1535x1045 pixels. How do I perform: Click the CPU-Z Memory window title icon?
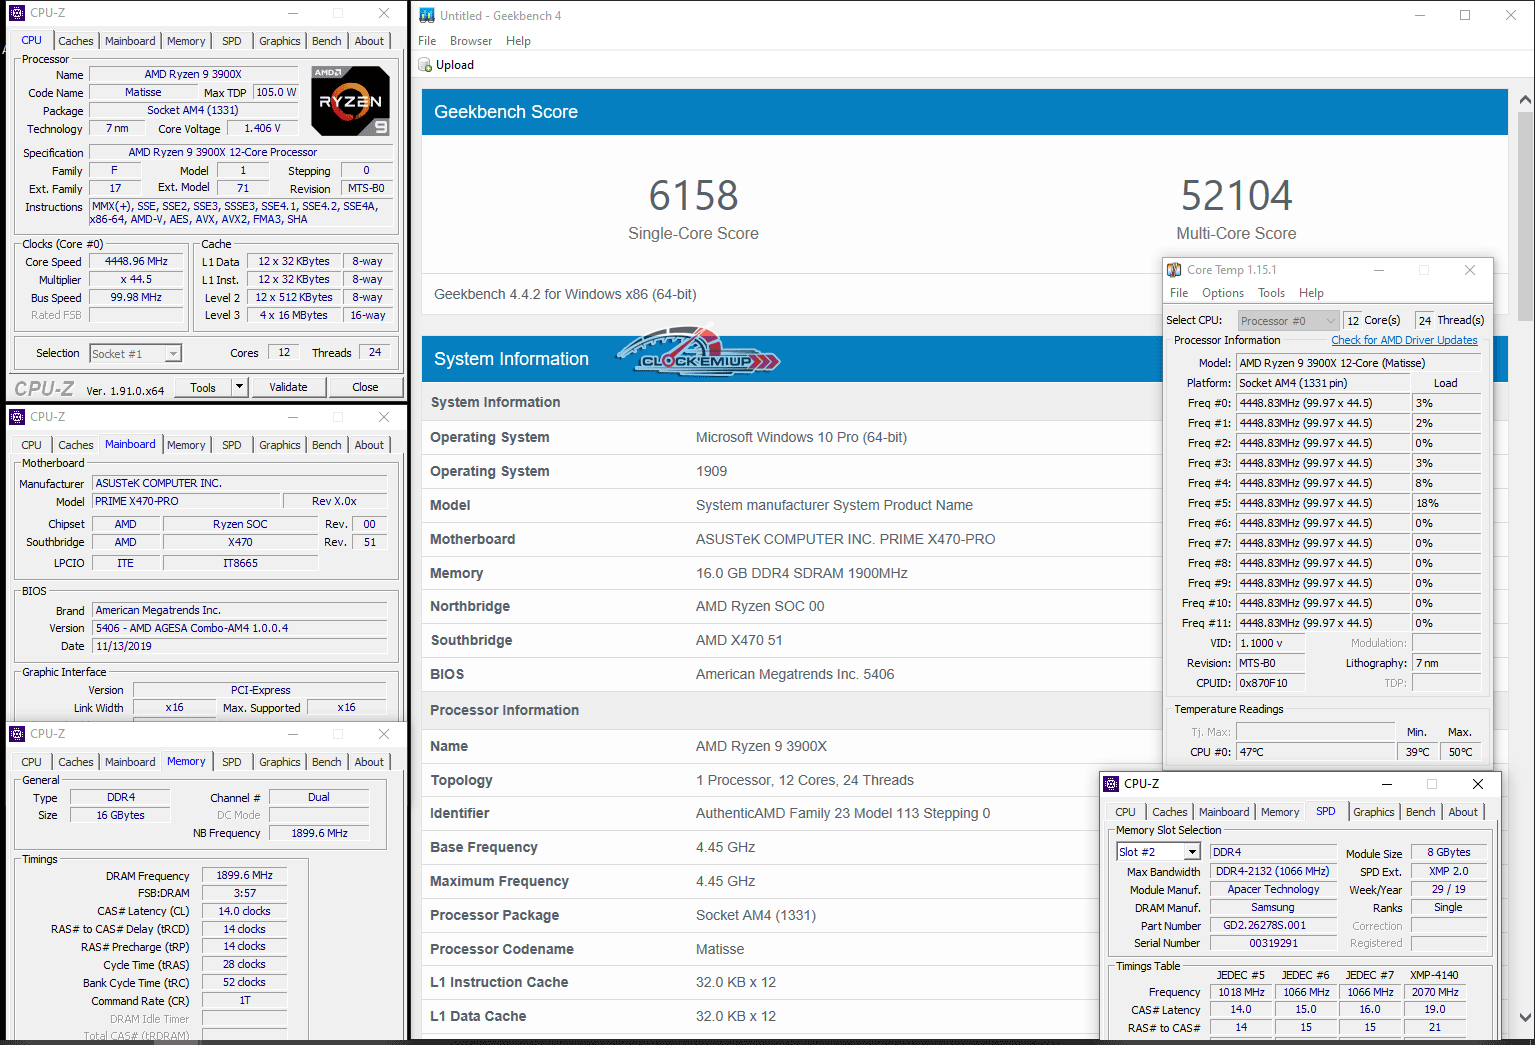click(17, 734)
